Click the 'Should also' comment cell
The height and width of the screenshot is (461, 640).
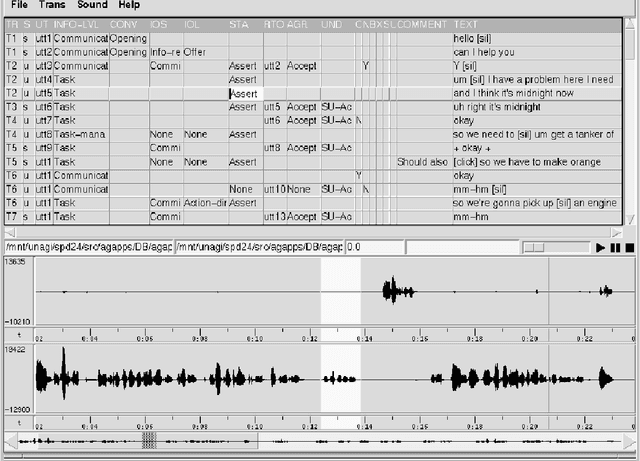[422, 162]
